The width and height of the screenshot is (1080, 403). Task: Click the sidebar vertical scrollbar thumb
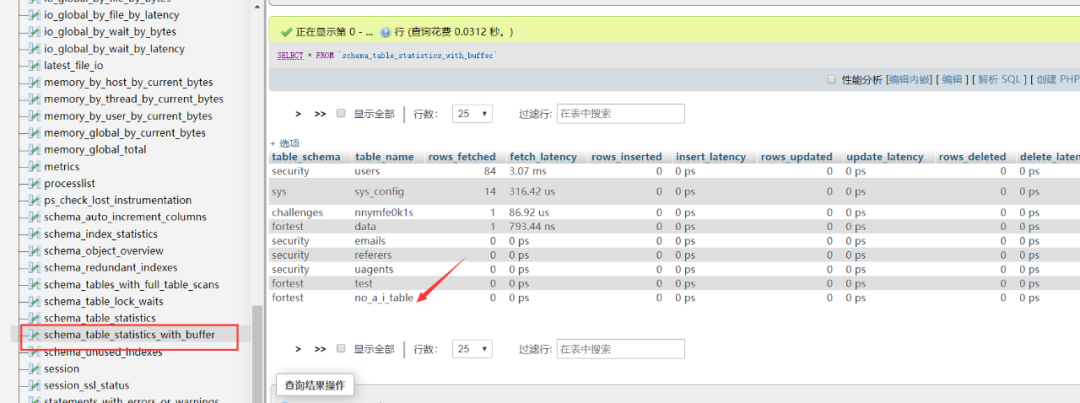[x=257, y=355]
